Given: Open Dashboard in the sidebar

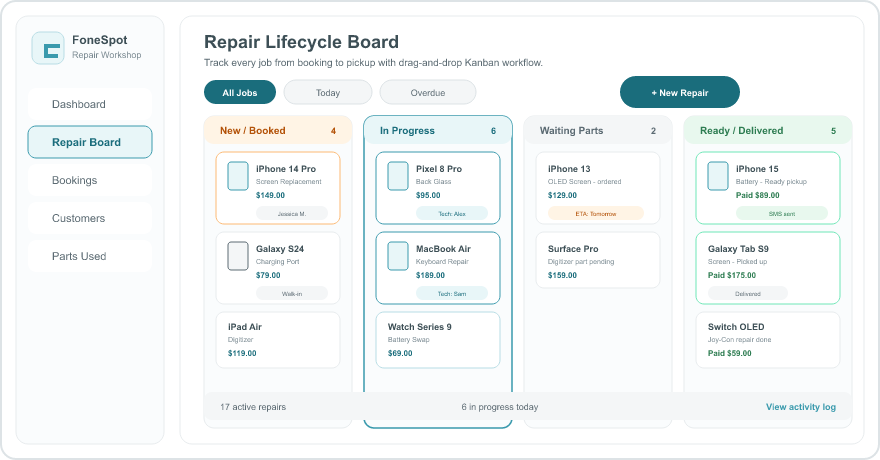Looking at the screenshot, I should 90,104.
